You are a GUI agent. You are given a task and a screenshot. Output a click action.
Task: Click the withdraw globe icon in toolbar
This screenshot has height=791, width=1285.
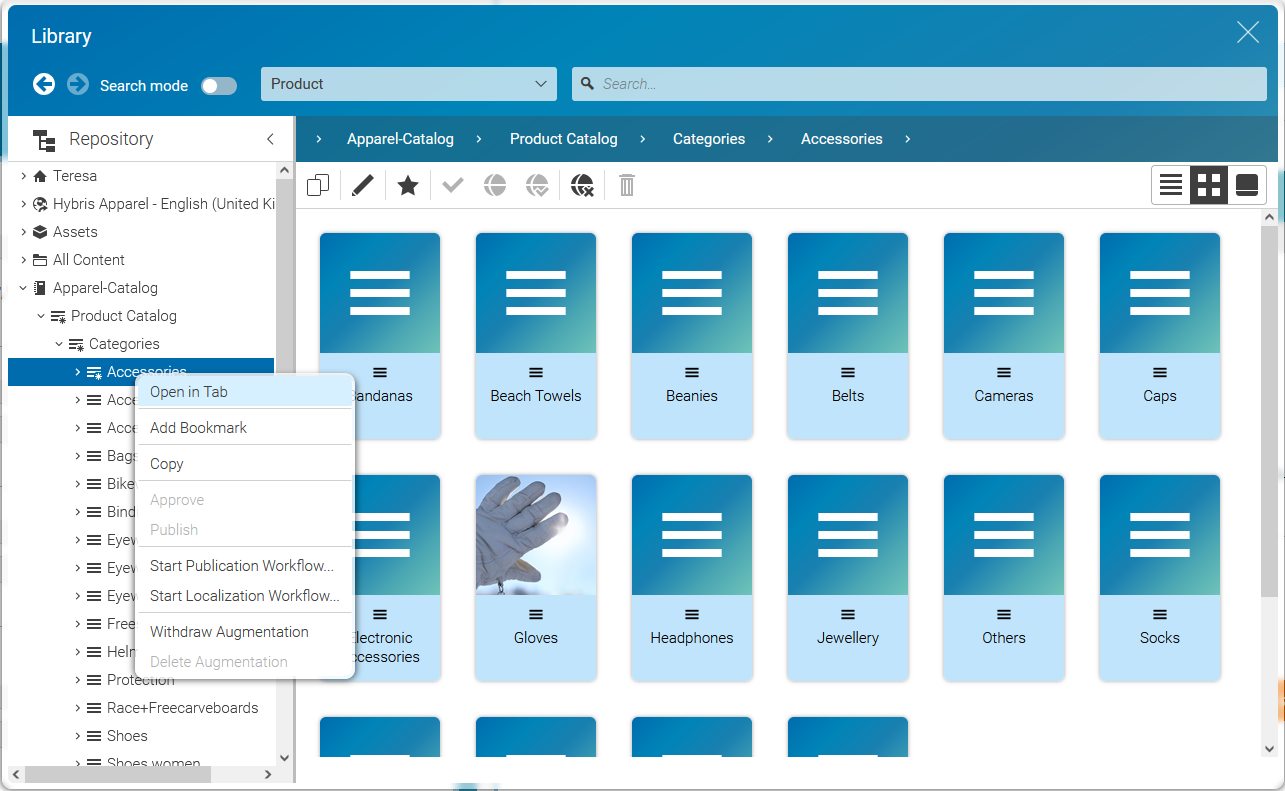(582, 185)
